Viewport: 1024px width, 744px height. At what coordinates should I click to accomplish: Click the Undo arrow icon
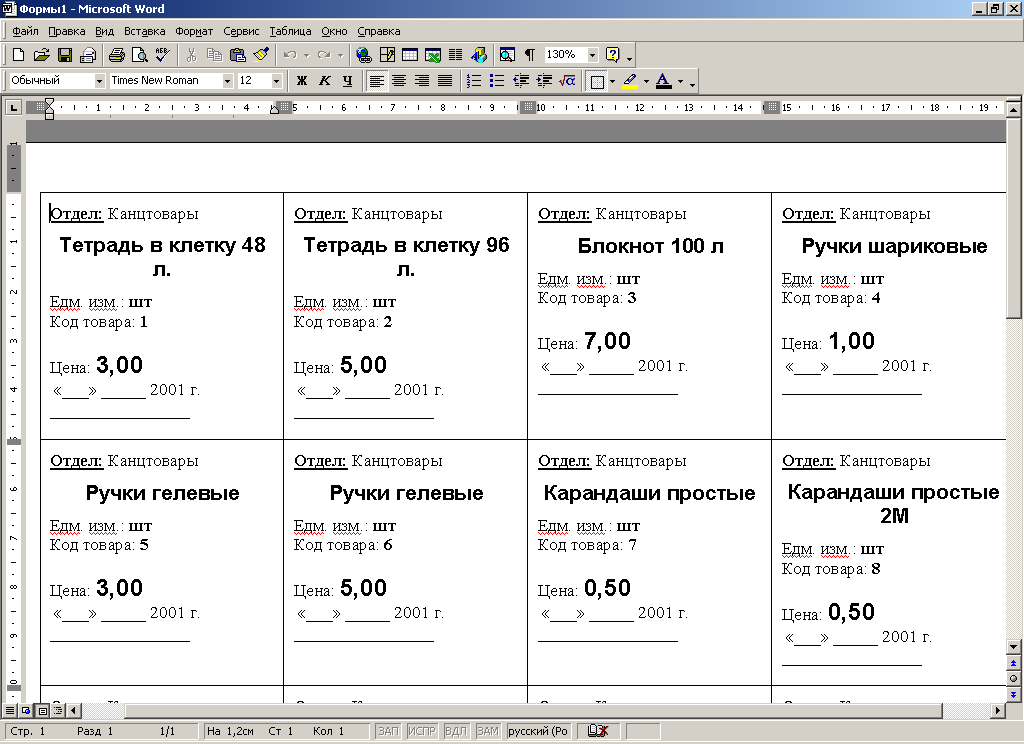[x=291, y=55]
